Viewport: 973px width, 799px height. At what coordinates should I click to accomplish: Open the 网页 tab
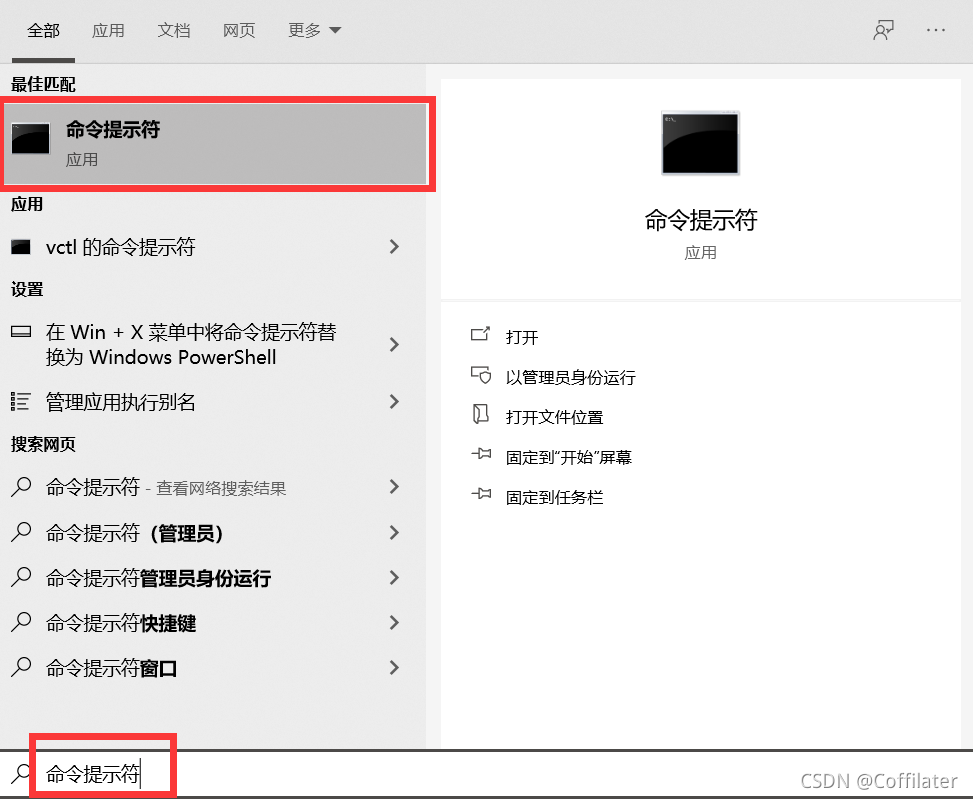click(239, 30)
